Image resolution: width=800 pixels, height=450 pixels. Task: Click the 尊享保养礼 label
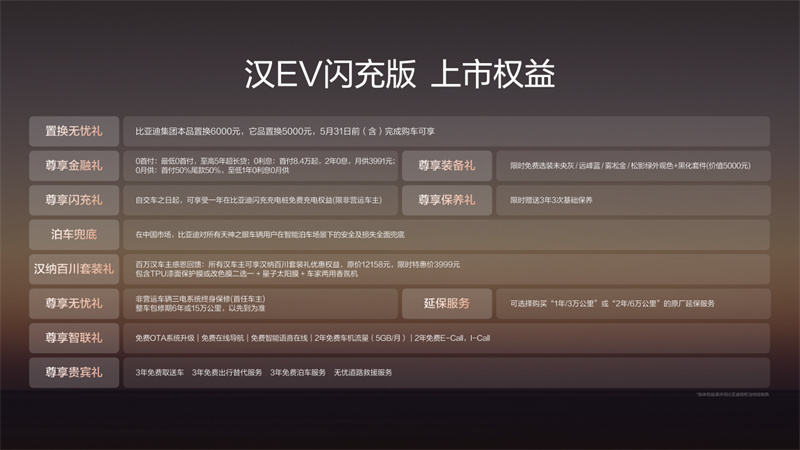point(446,199)
